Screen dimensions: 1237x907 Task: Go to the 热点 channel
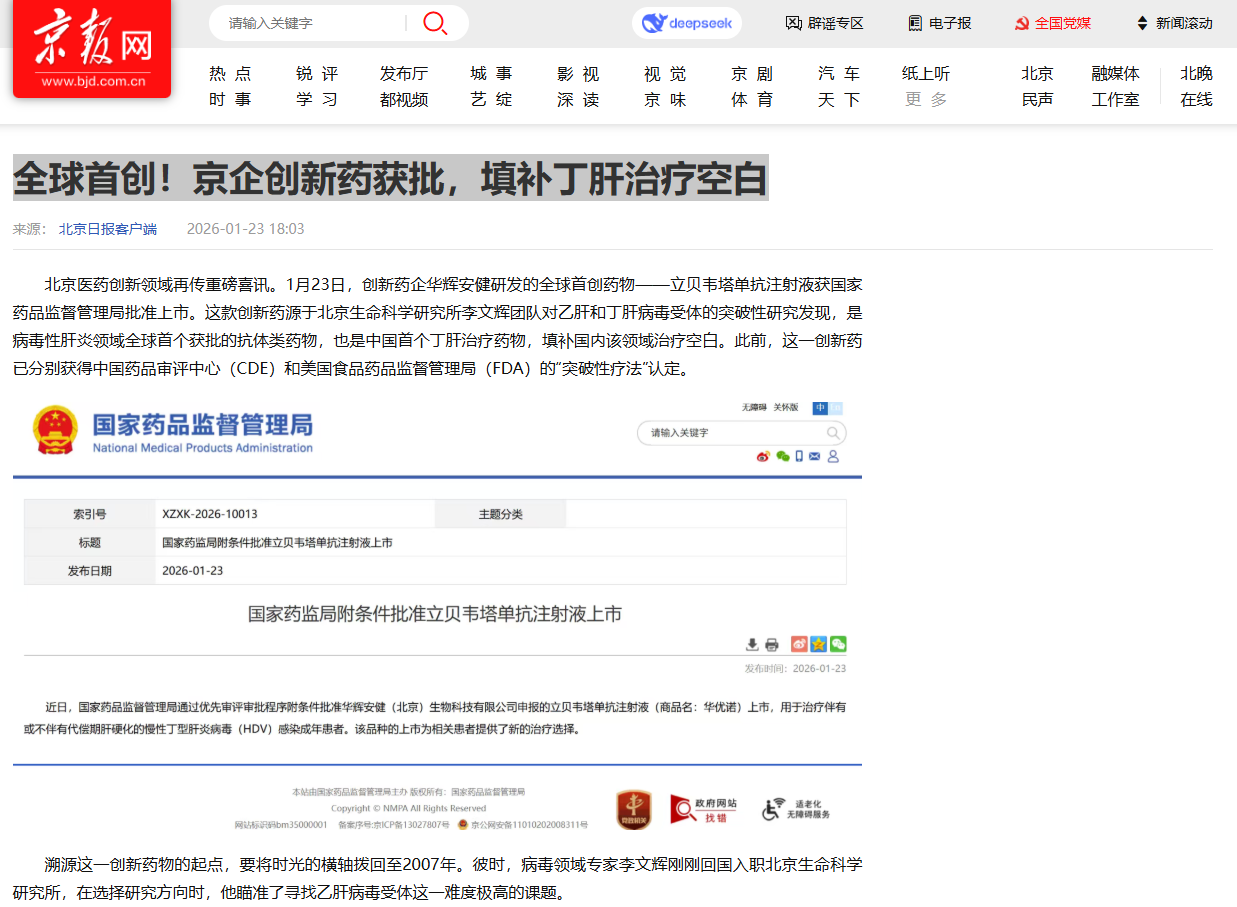point(230,74)
